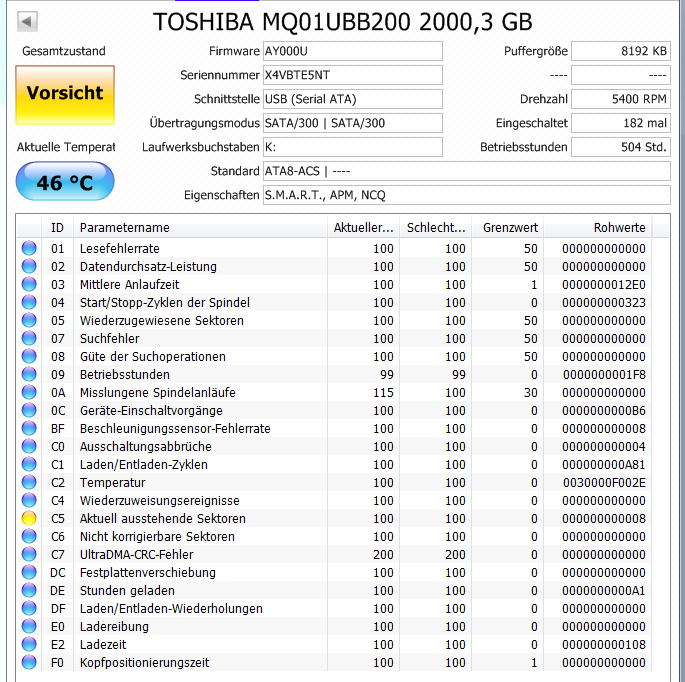The image size is (685, 682).
Task: Click the Firmware field AY000U
Action: pos(353,51)
